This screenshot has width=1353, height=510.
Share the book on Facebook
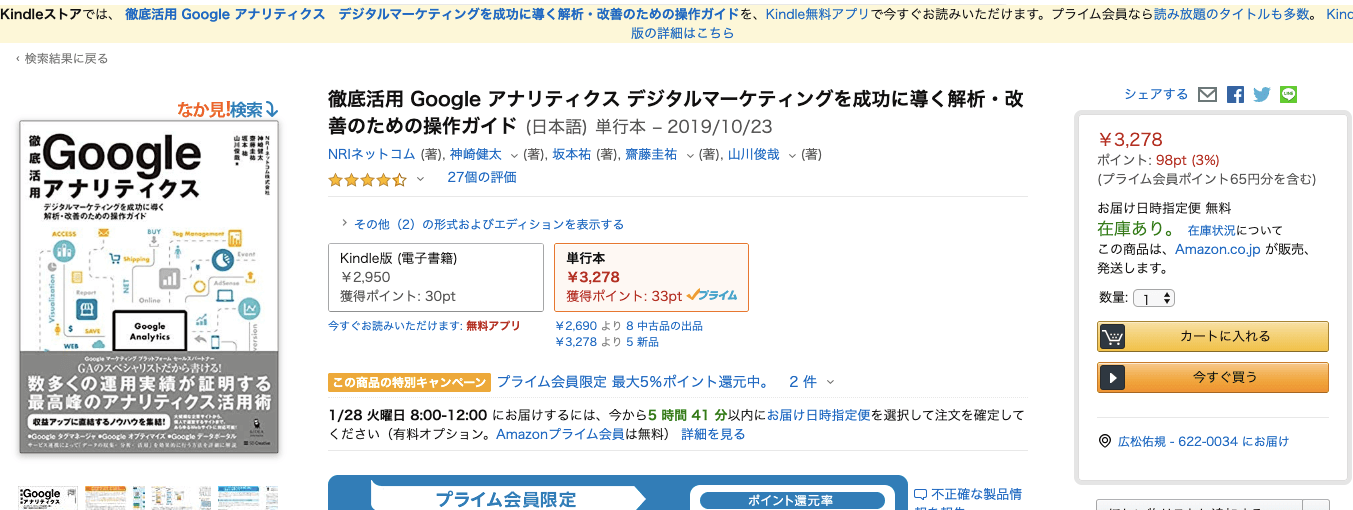click(x=1235, y=95)
